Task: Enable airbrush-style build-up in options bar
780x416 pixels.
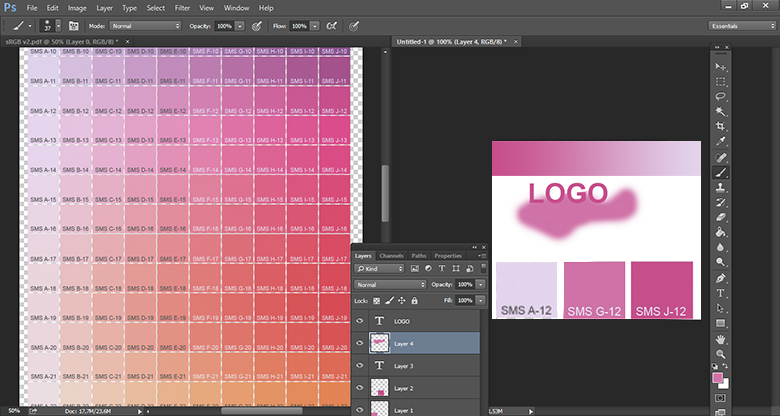Action: 330,26
